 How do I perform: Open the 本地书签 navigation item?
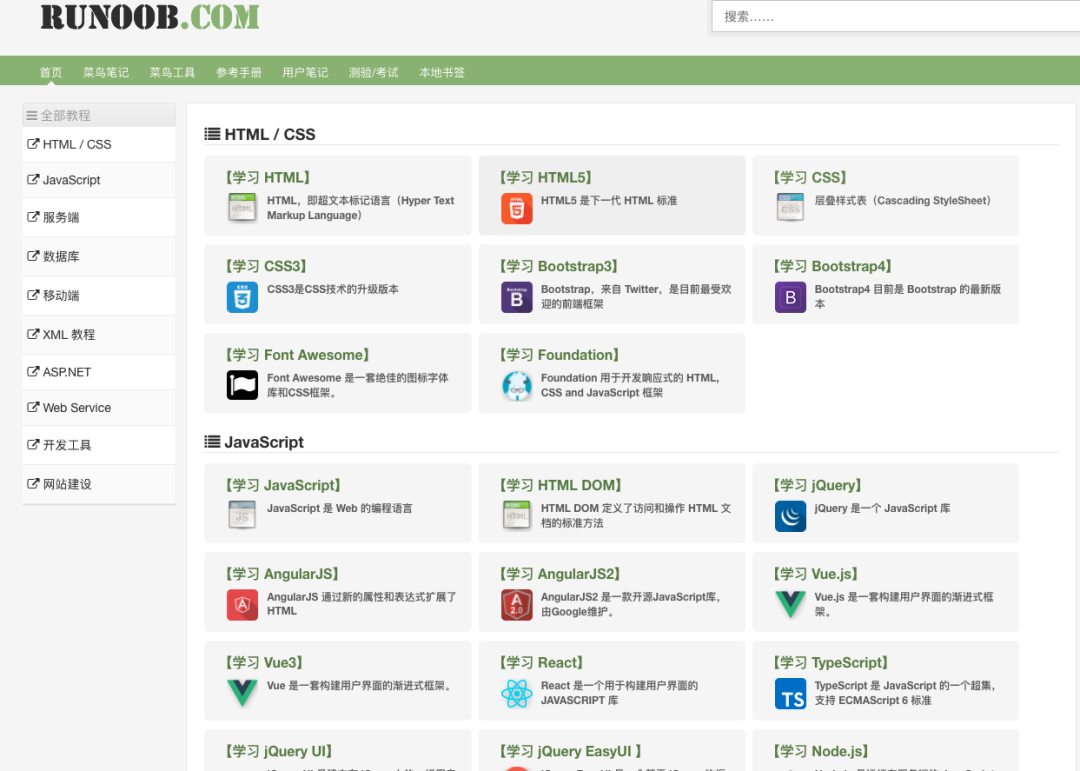pos(442,72)
